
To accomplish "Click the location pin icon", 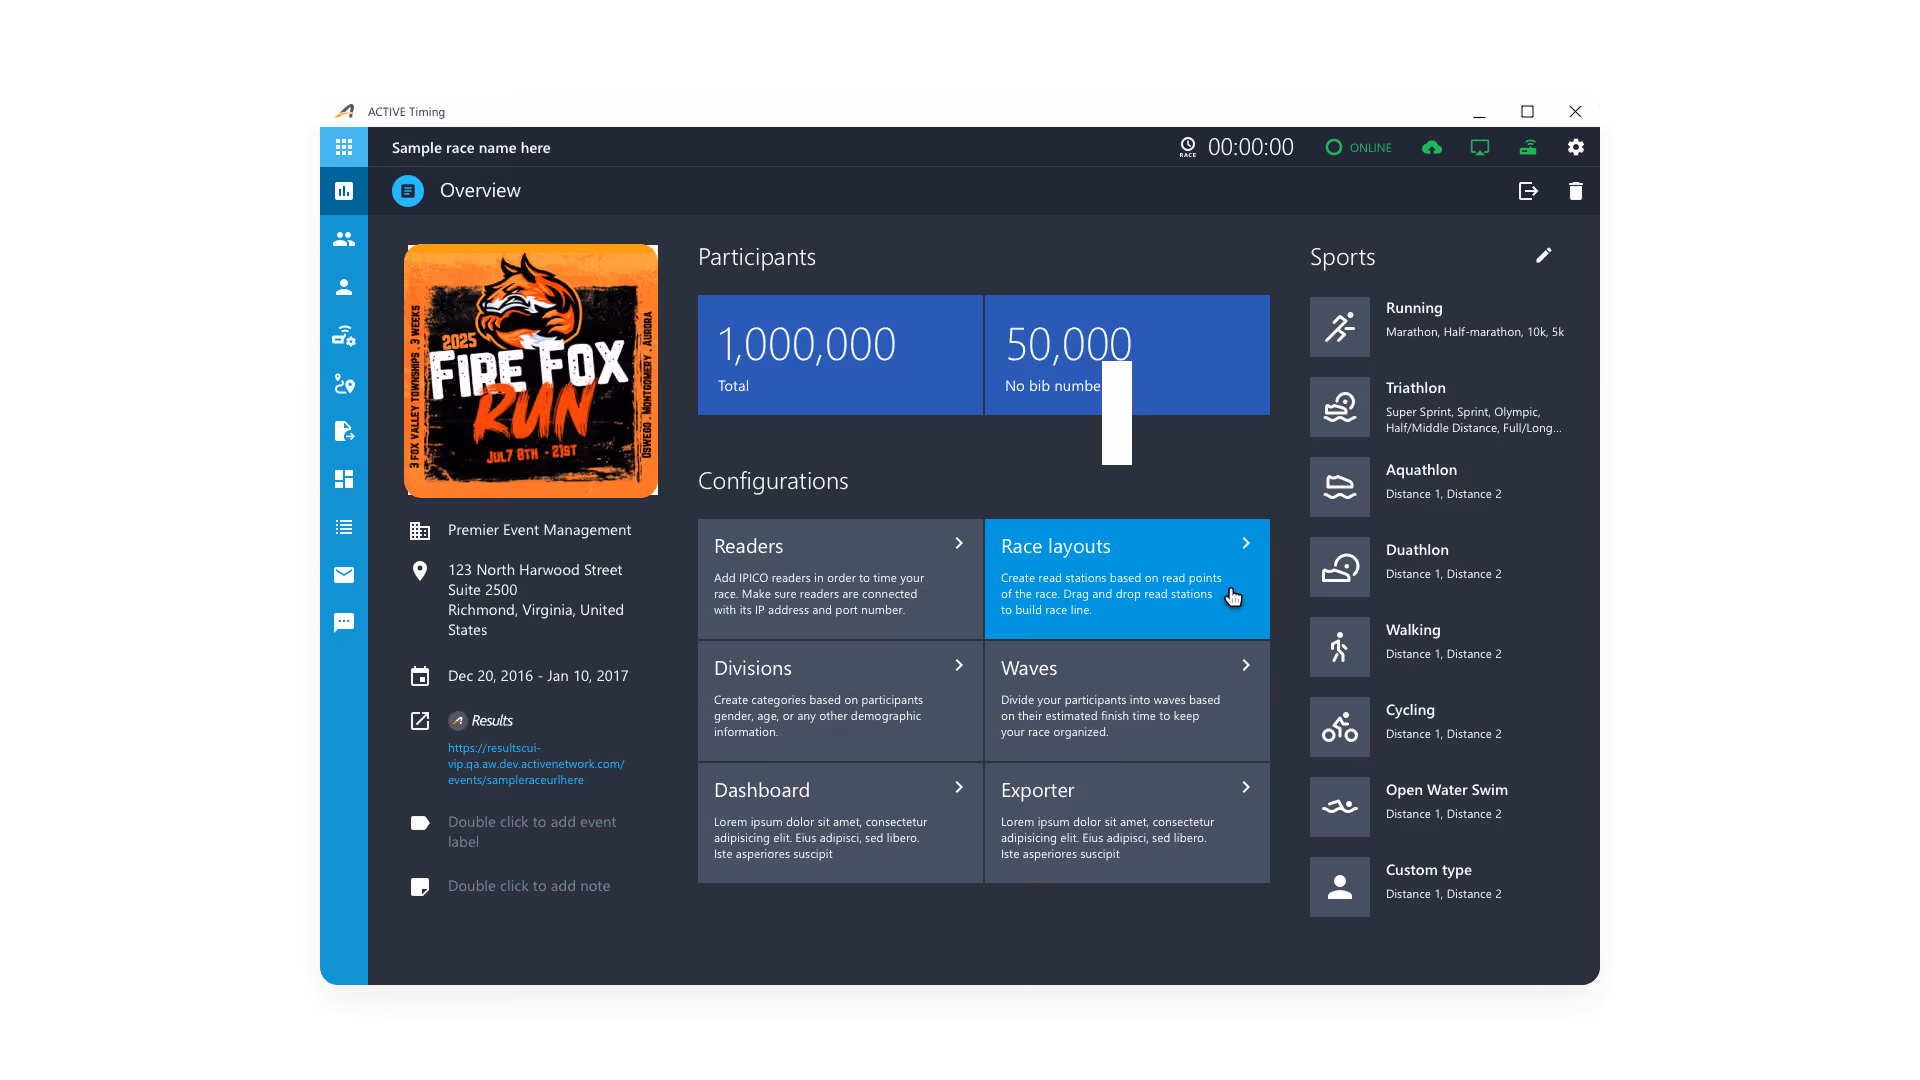I will [420, 571].
